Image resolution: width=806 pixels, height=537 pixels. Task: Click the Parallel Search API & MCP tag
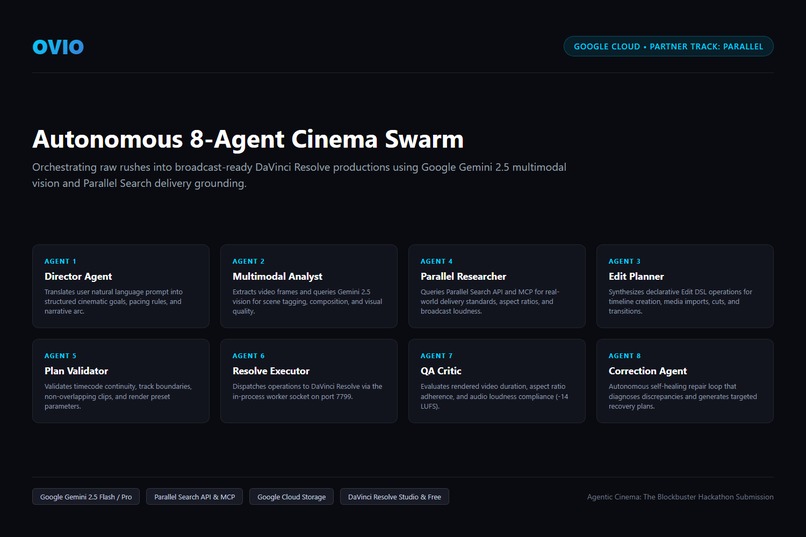click(194, 497)
